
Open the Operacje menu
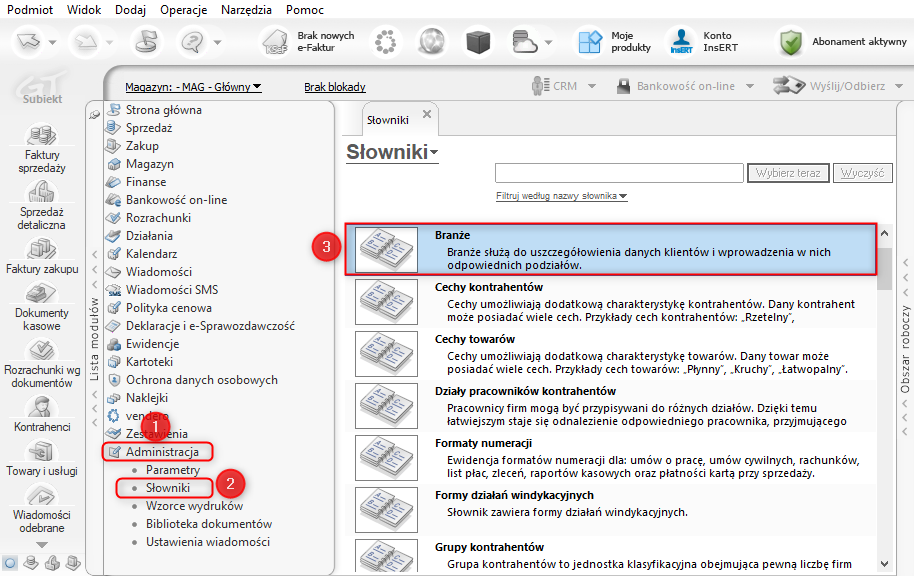pyautogui.click(x=184, y=10)
